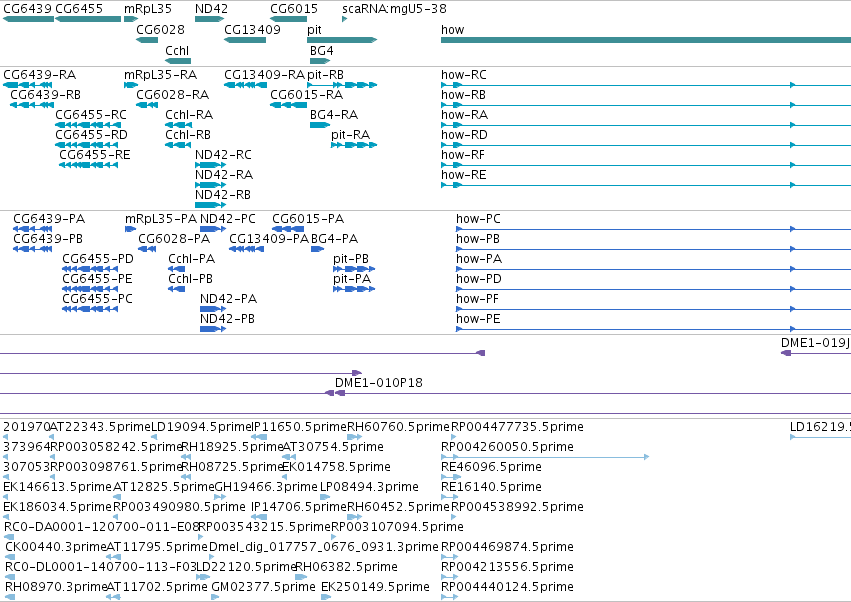851x602 pixels.
Task: Open the AT22343.5prime EST
Action: coord(52,436)
